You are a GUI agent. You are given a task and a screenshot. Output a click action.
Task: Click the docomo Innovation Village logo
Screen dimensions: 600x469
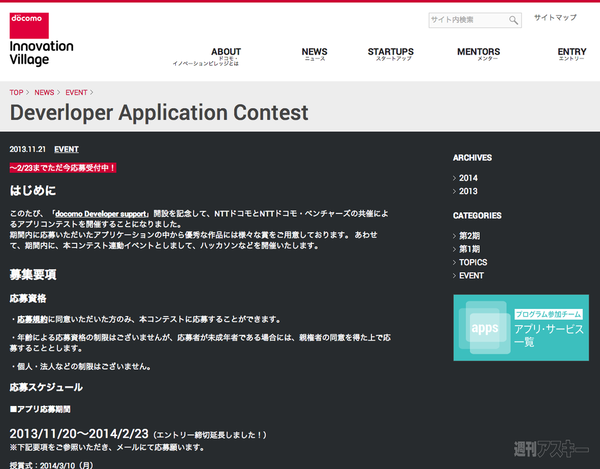tap(41, 39)
